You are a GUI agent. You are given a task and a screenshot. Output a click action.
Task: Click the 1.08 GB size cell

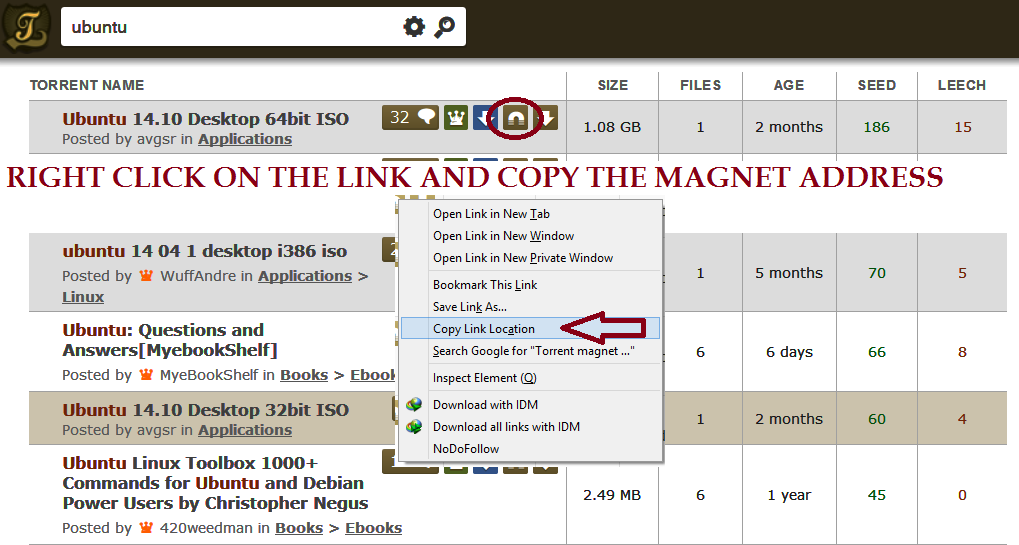tap(612, 127)
